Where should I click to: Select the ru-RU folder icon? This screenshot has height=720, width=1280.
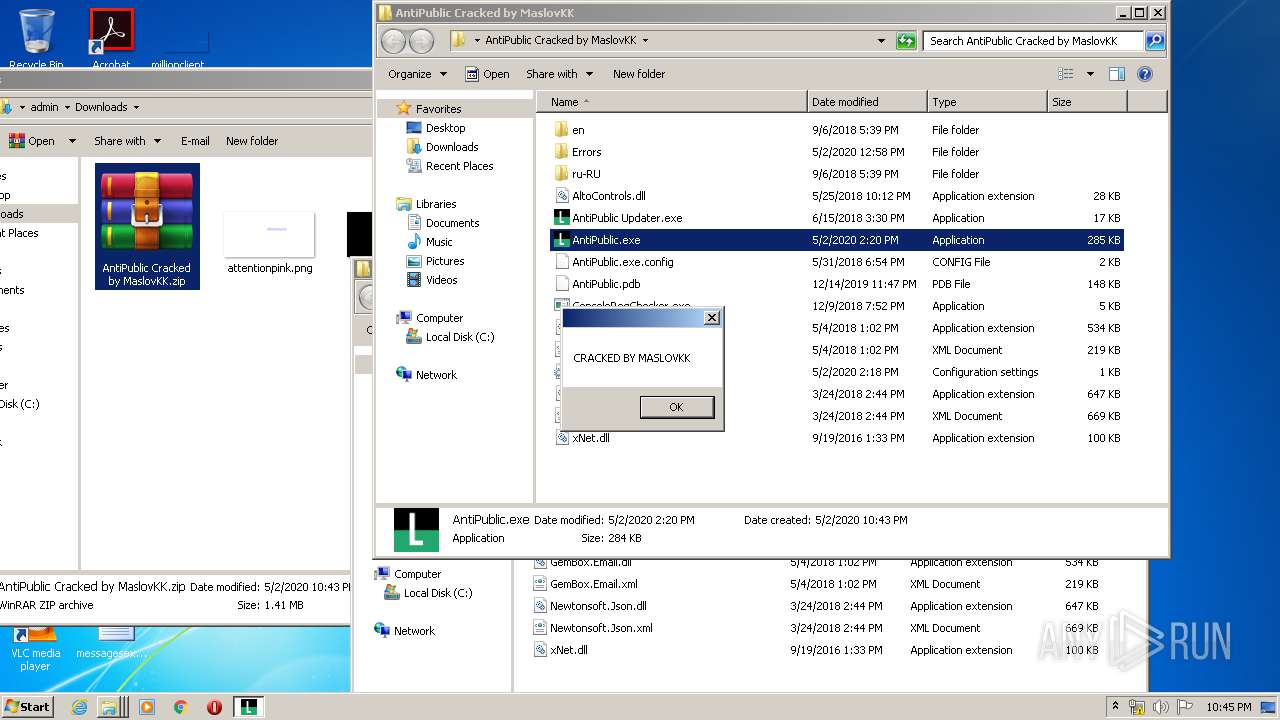click(561, 174)
